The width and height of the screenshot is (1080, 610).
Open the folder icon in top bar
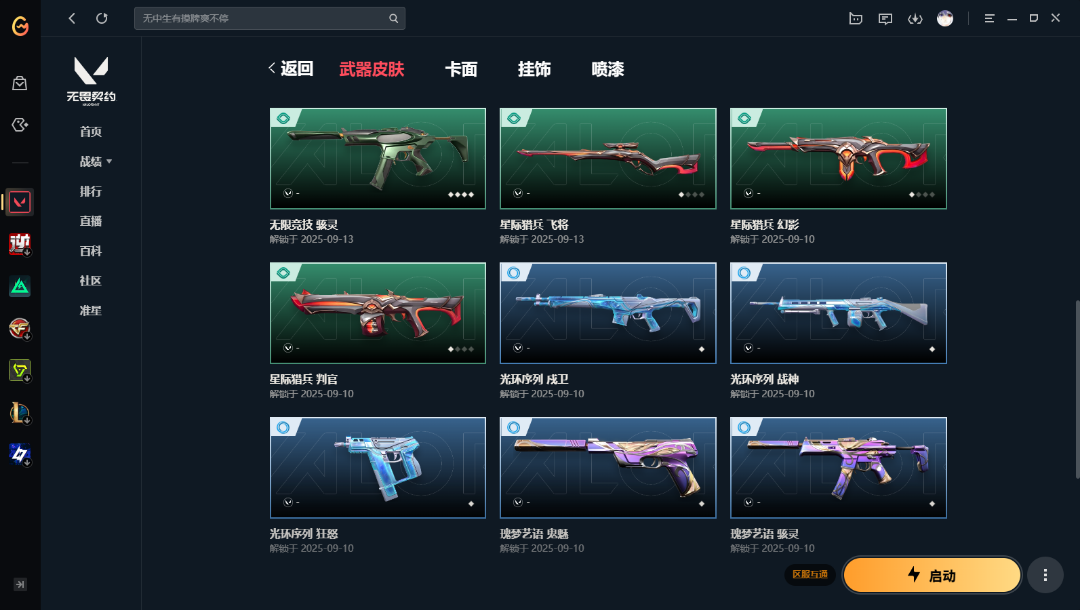[855, 19]
